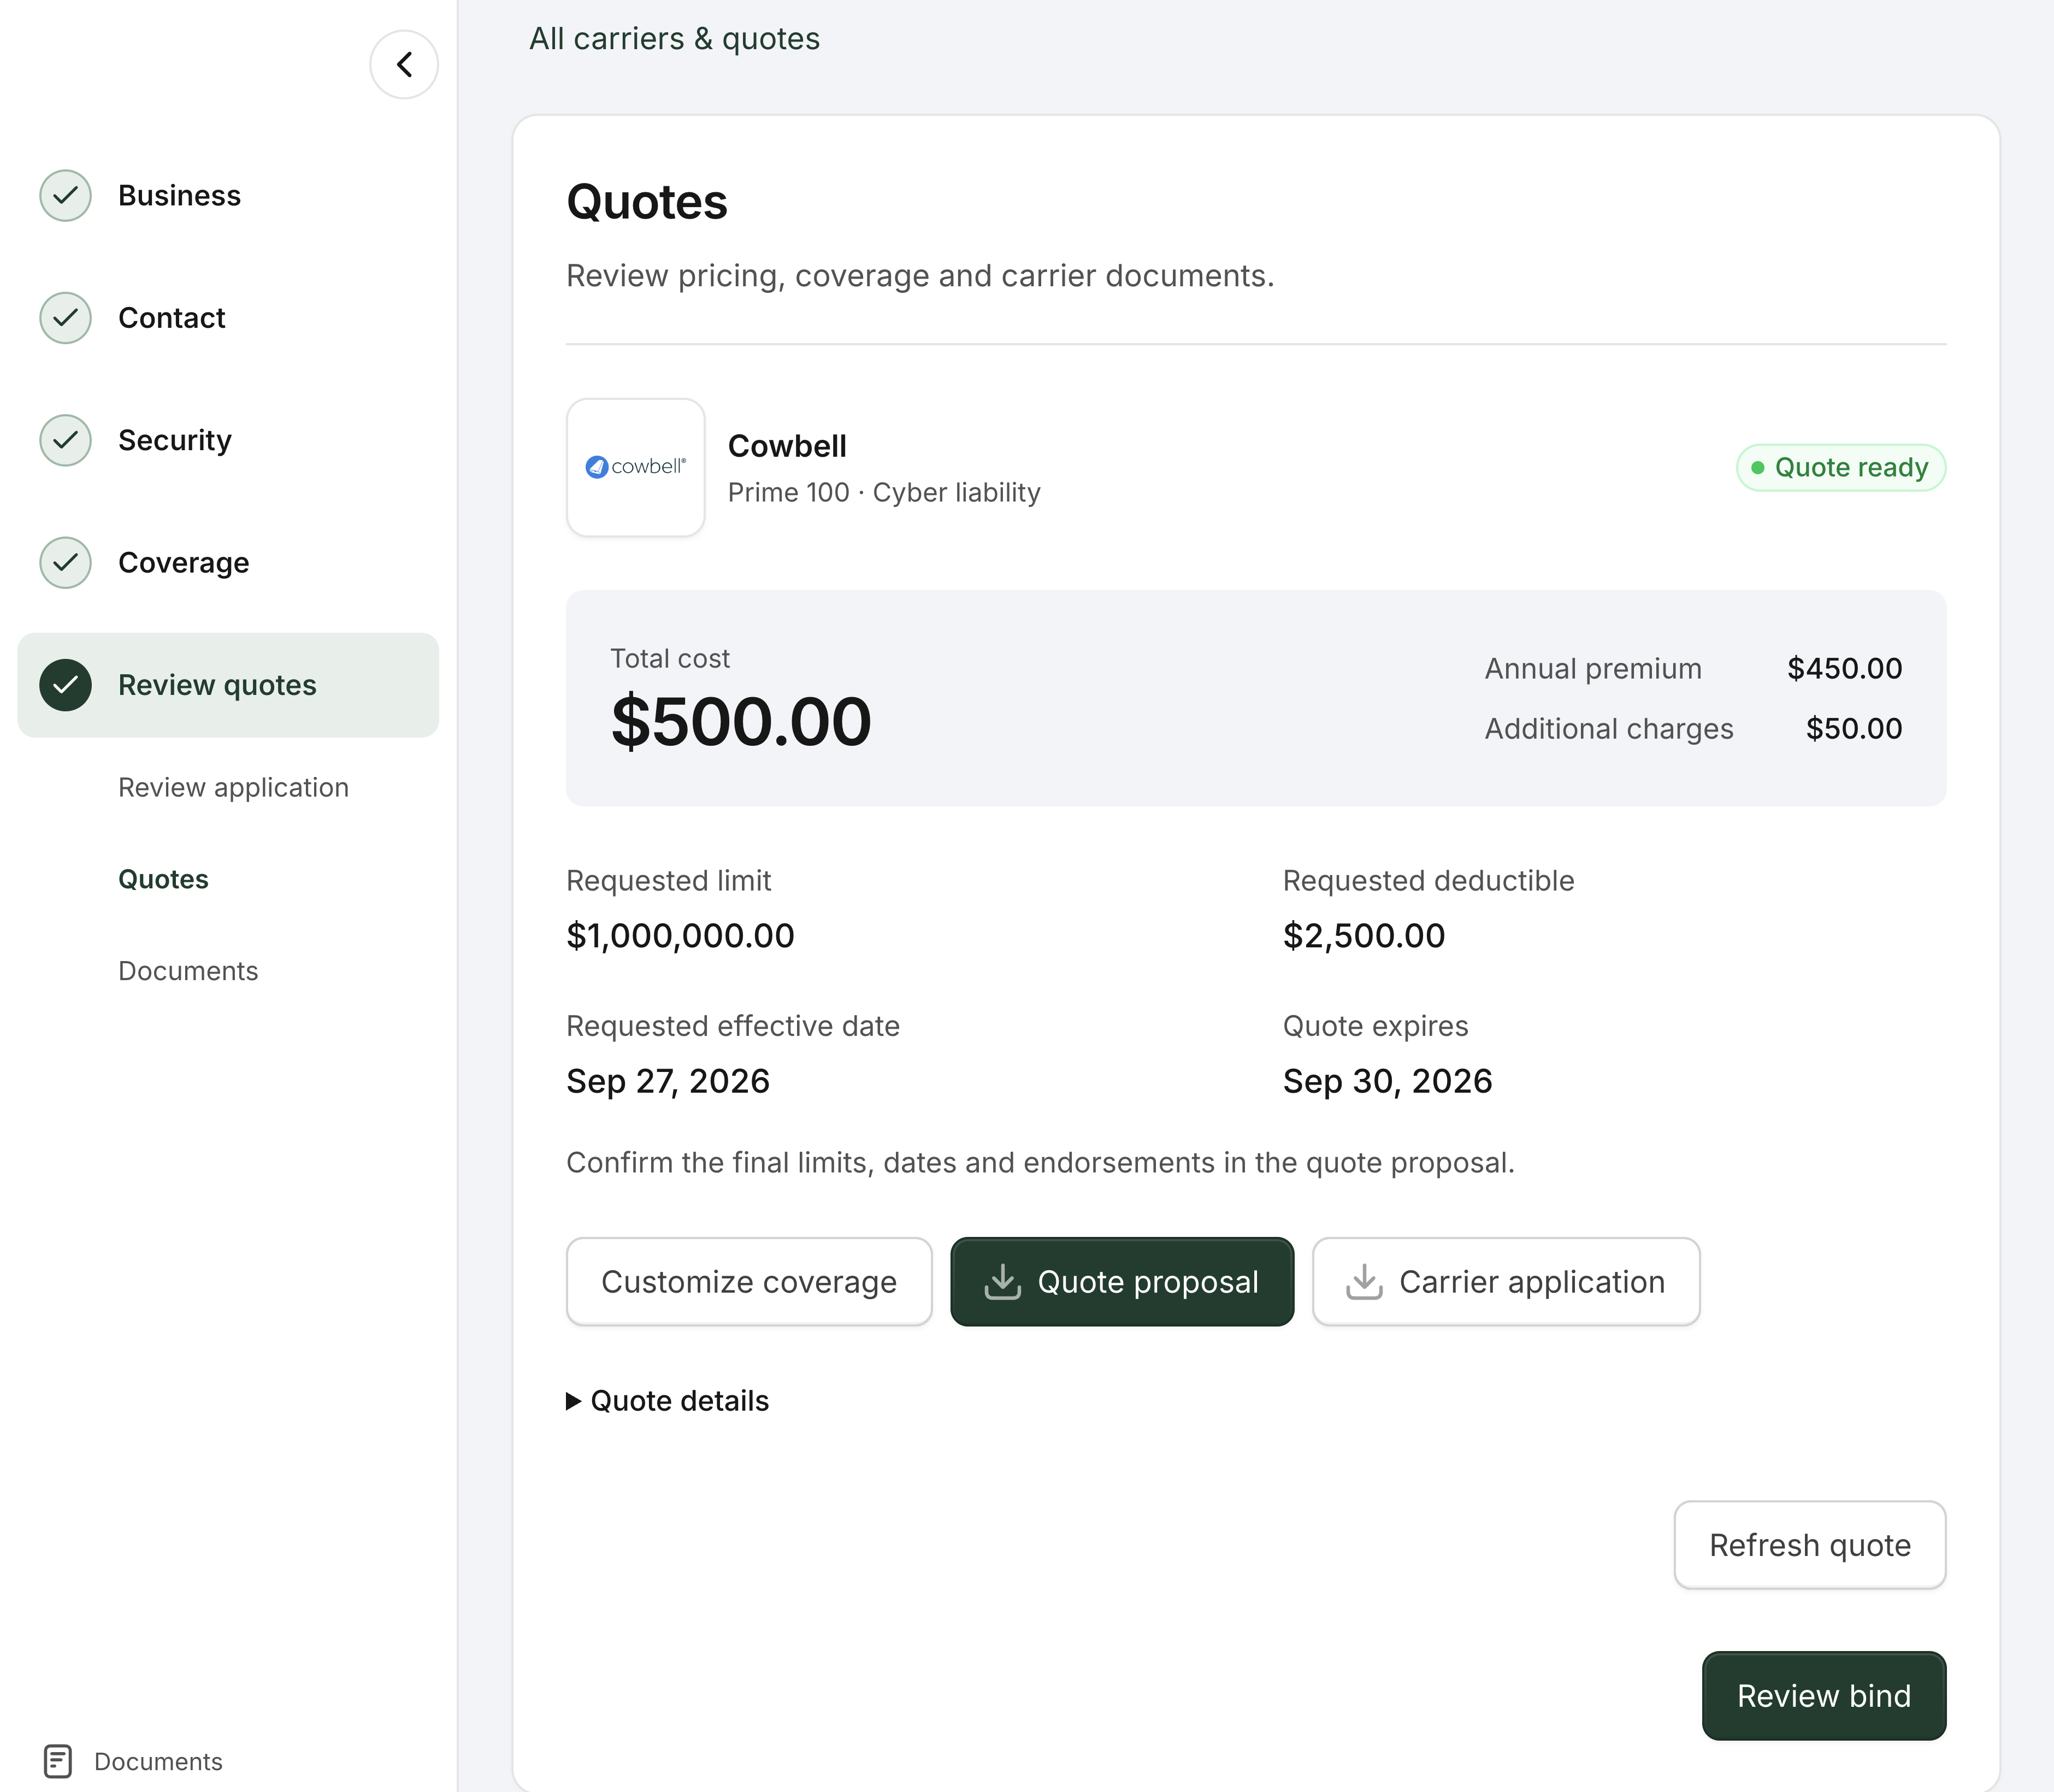Click the Review quotes filled checkmark icon
Screen dimensions: 2054x1792
[65, 685]
